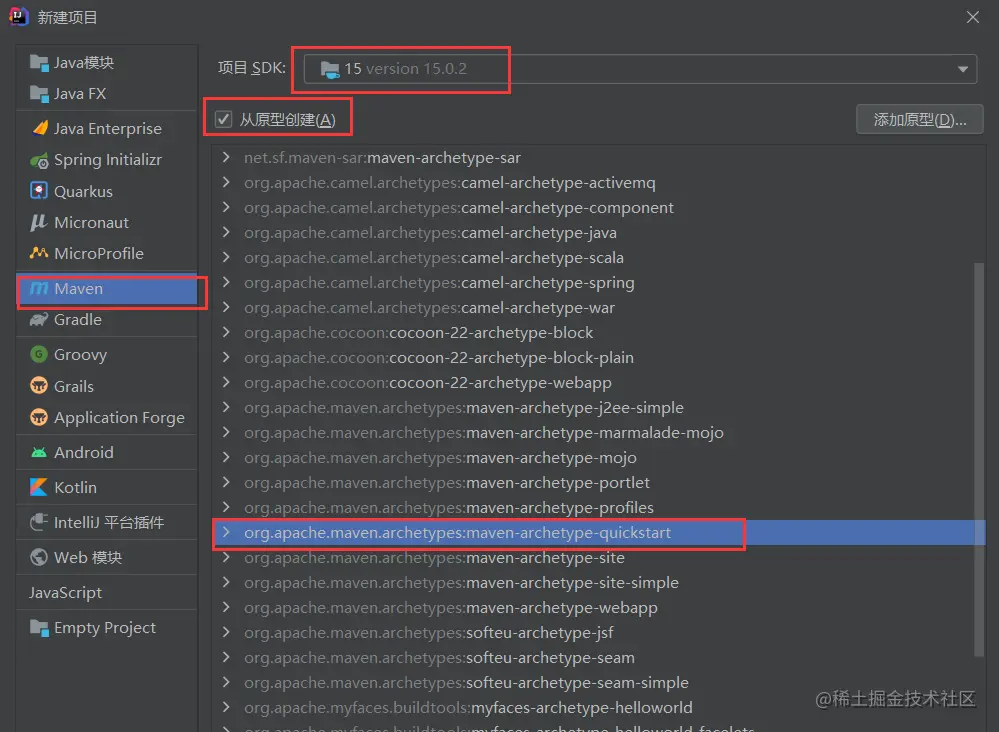This screenshot has height=732, width=999.
Task: Select camel-archetype-spring archetype
Action: [599, 282]
